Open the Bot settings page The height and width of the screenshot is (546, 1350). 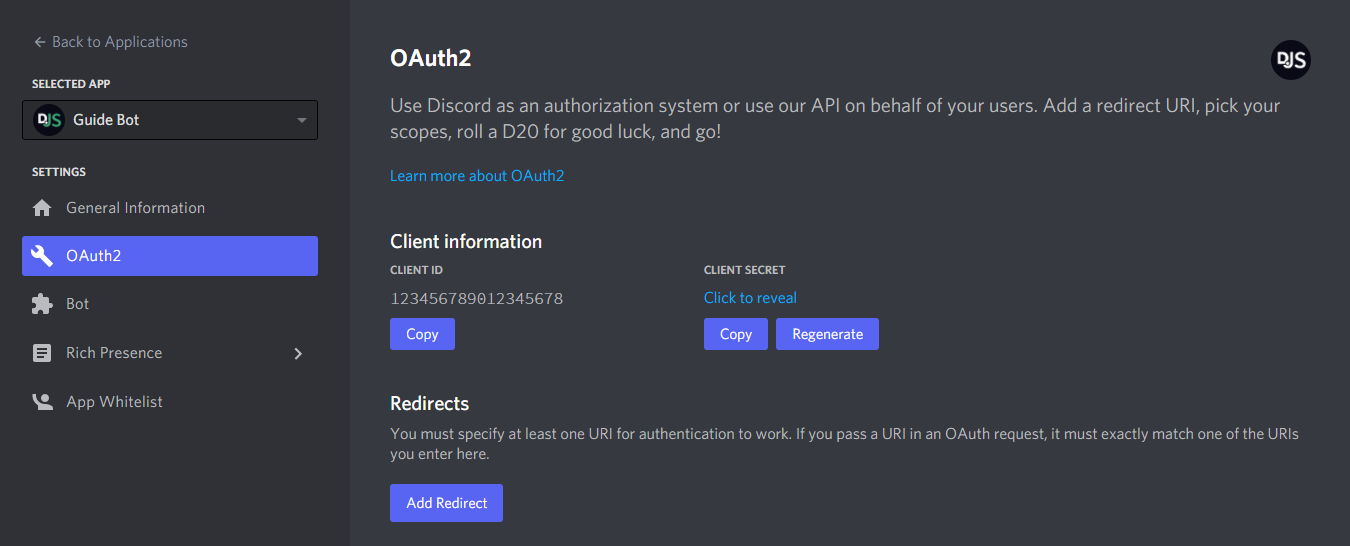(78, 304)
